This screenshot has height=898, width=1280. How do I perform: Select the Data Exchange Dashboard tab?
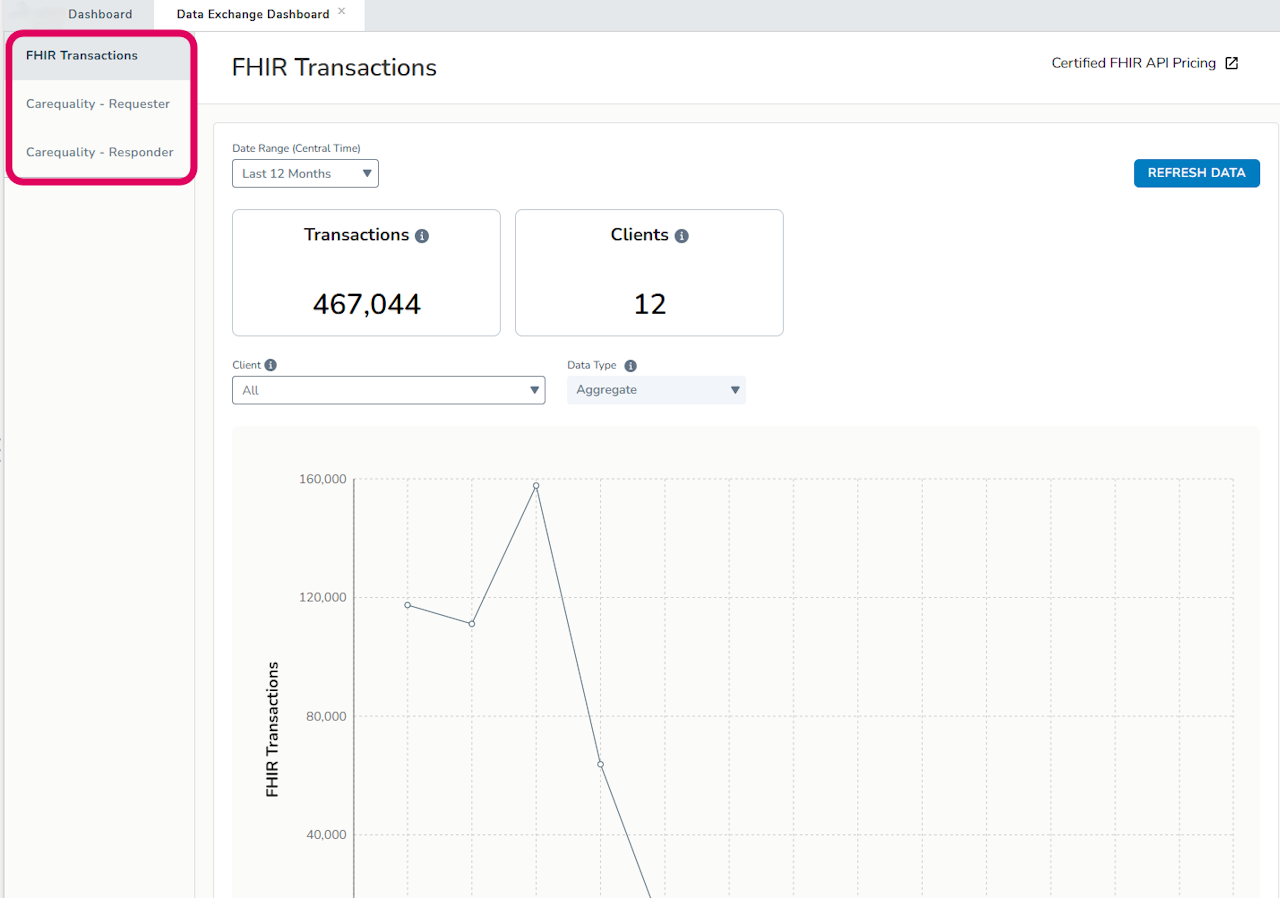[253, 14]
